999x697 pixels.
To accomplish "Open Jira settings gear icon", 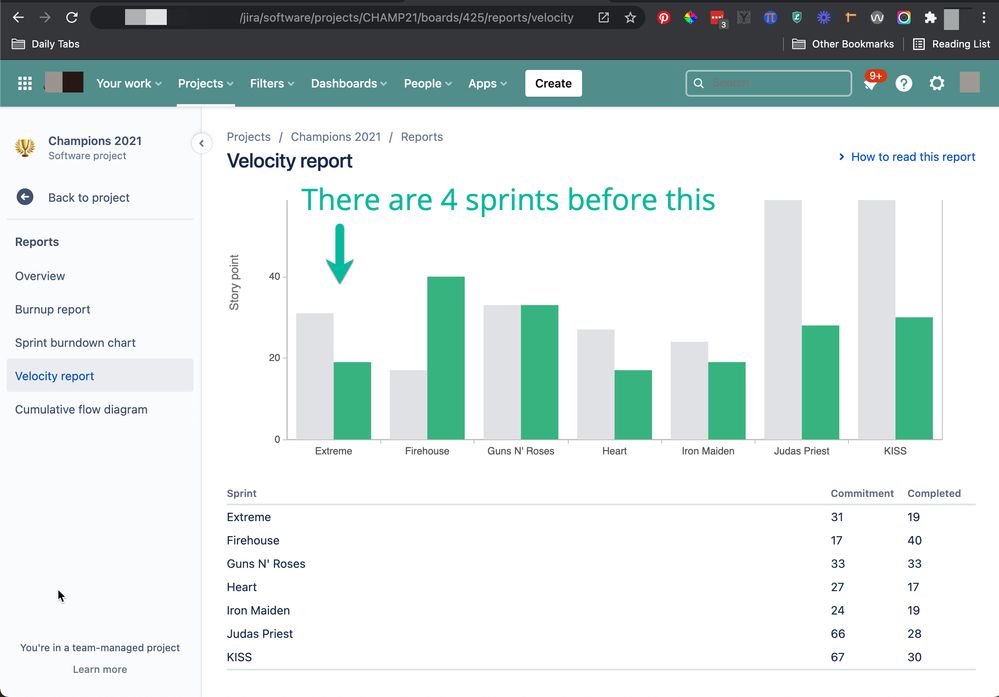I will 936,83.
